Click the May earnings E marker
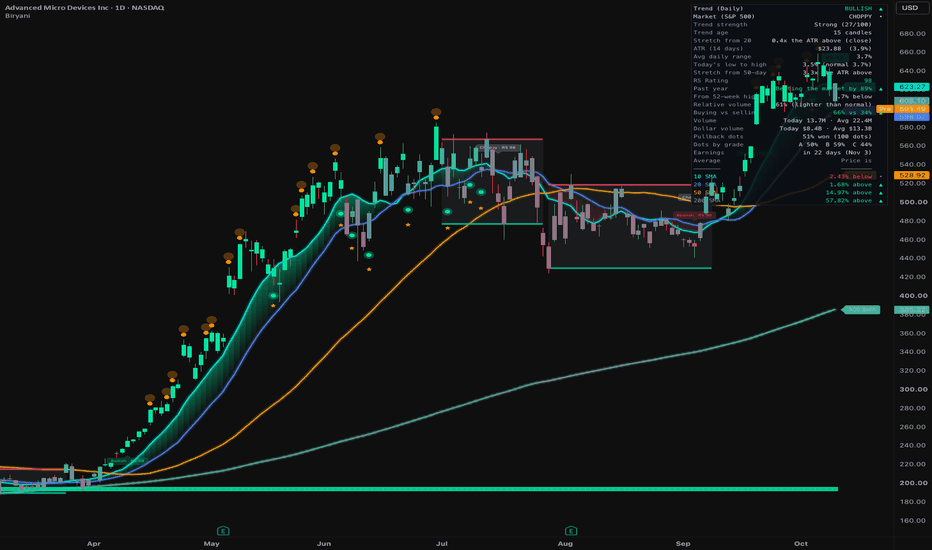This screenshot has width=932, height=550. 223,530
